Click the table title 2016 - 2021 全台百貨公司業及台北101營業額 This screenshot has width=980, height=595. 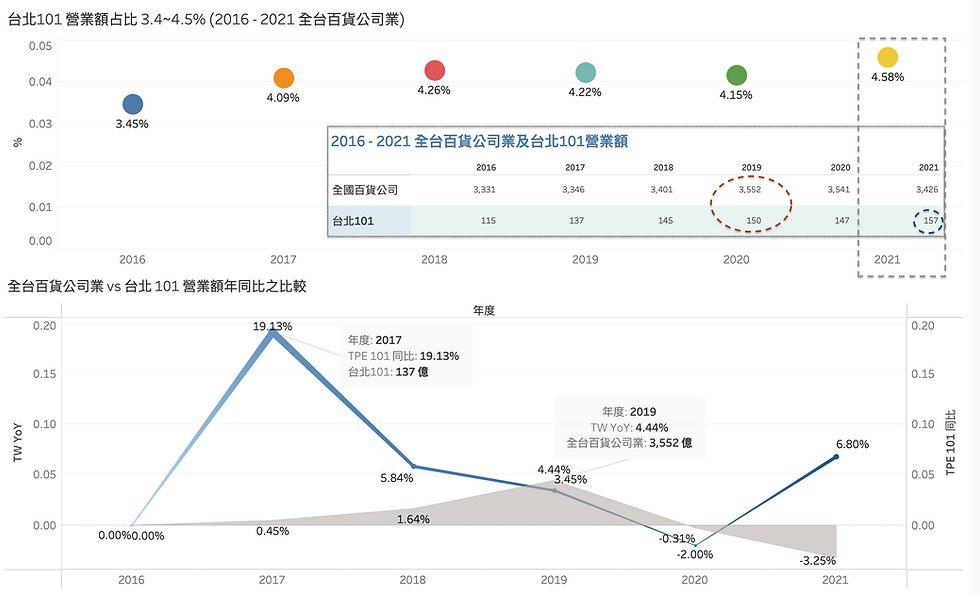coord(479,141)
